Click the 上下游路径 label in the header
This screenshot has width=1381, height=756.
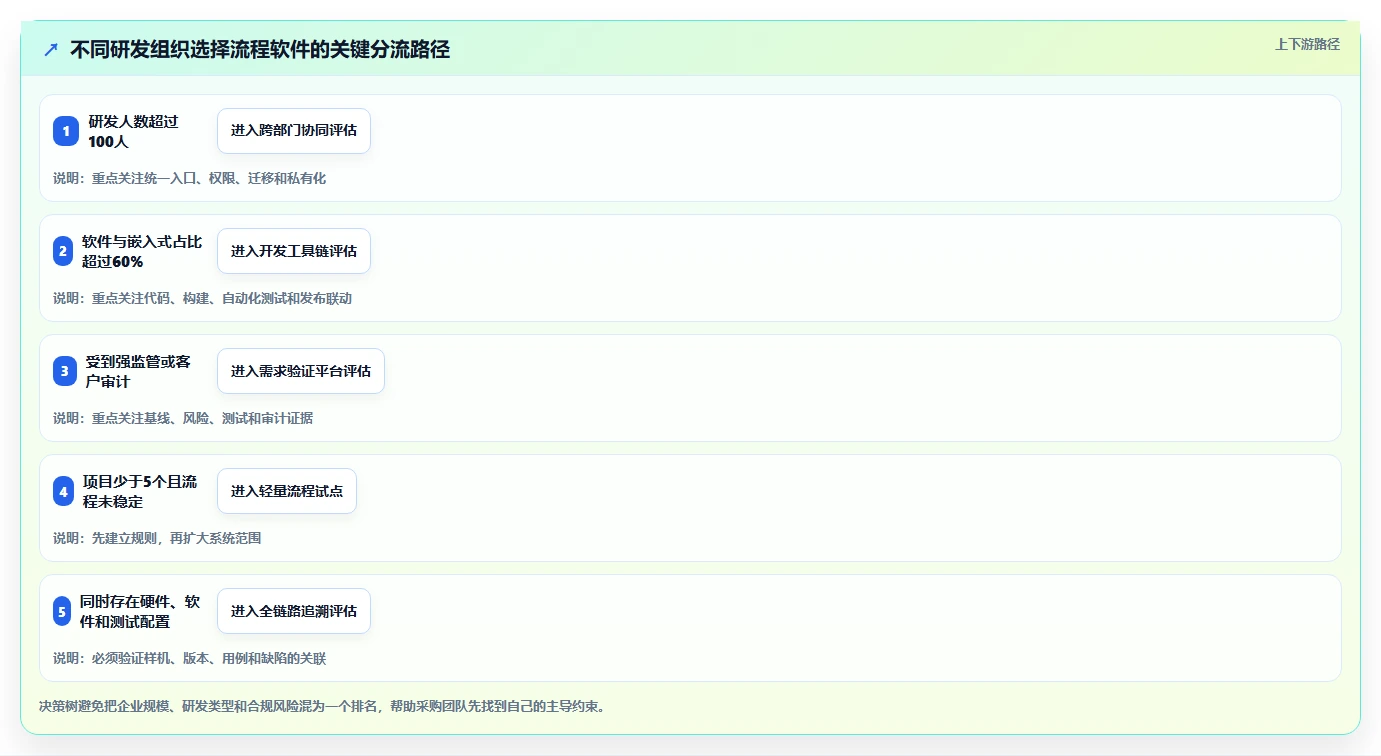[x=1307, y=44]
